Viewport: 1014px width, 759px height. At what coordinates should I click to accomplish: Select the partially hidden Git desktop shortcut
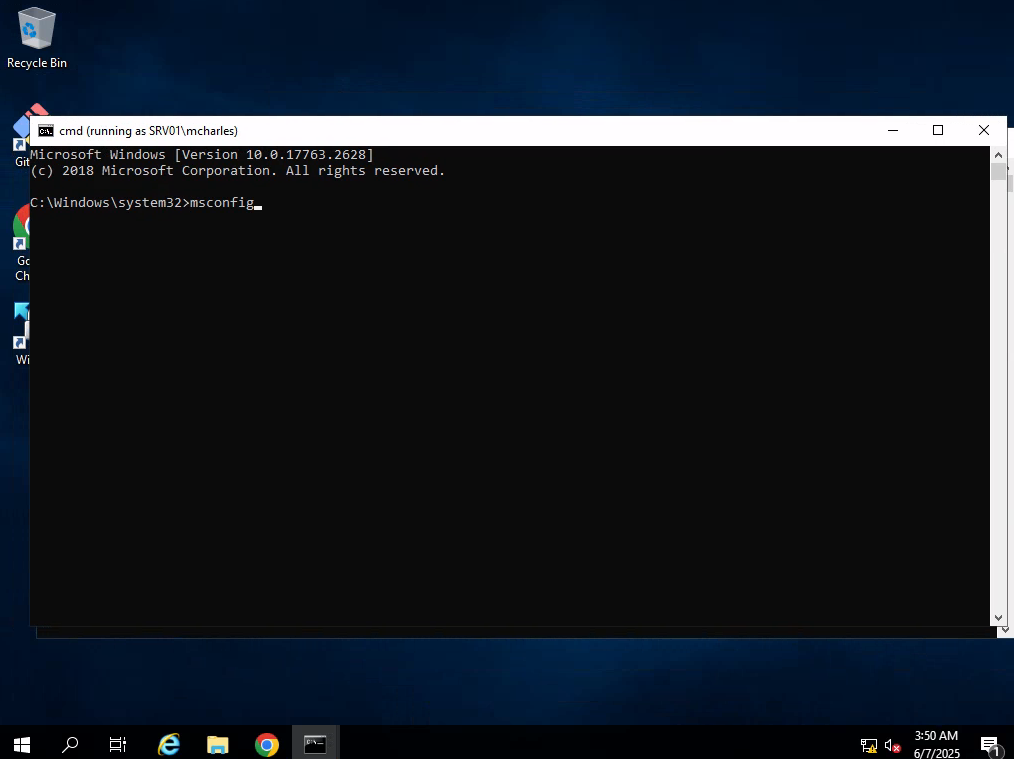pos(20,135)
